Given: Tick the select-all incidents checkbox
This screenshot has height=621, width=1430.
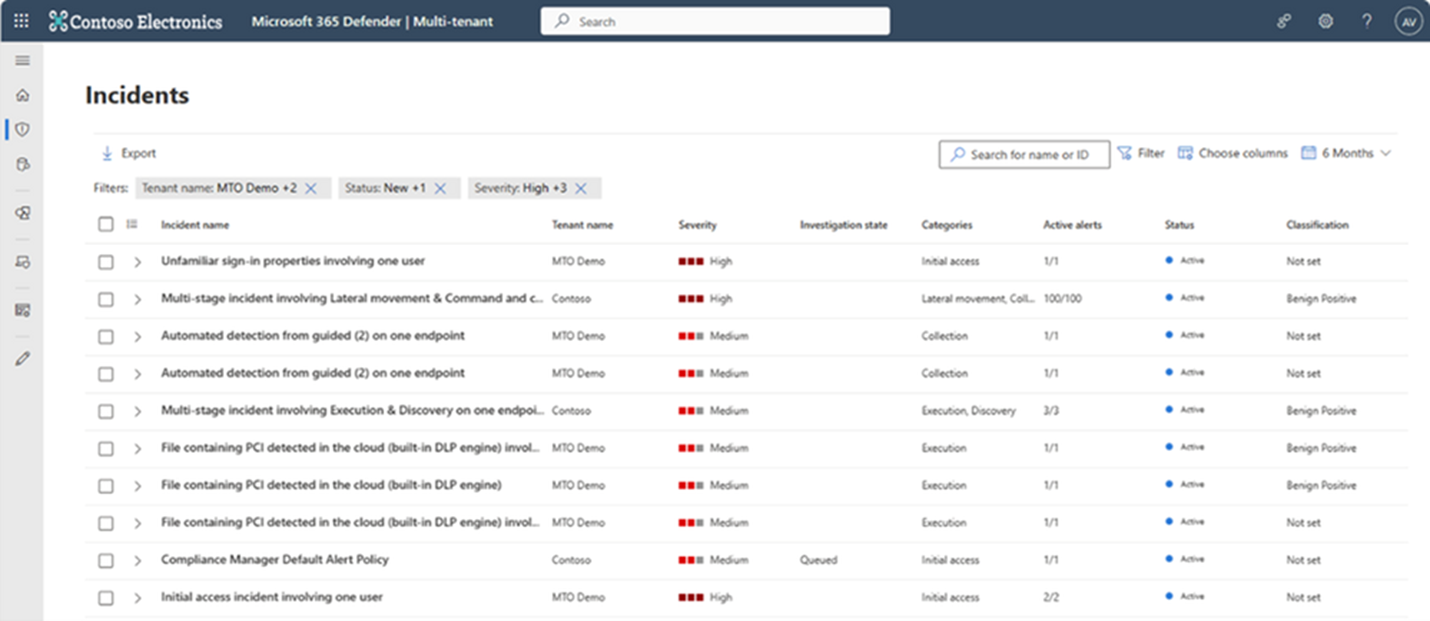Looking at the screenshot, I should pos(106,225).
